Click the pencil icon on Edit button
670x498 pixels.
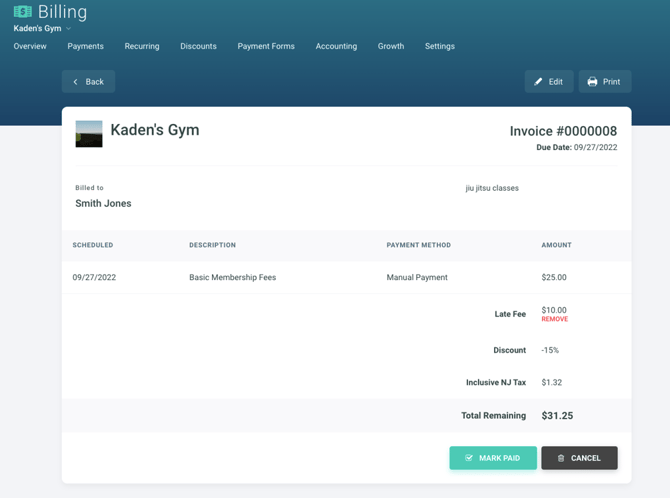[x=538, y=82]
